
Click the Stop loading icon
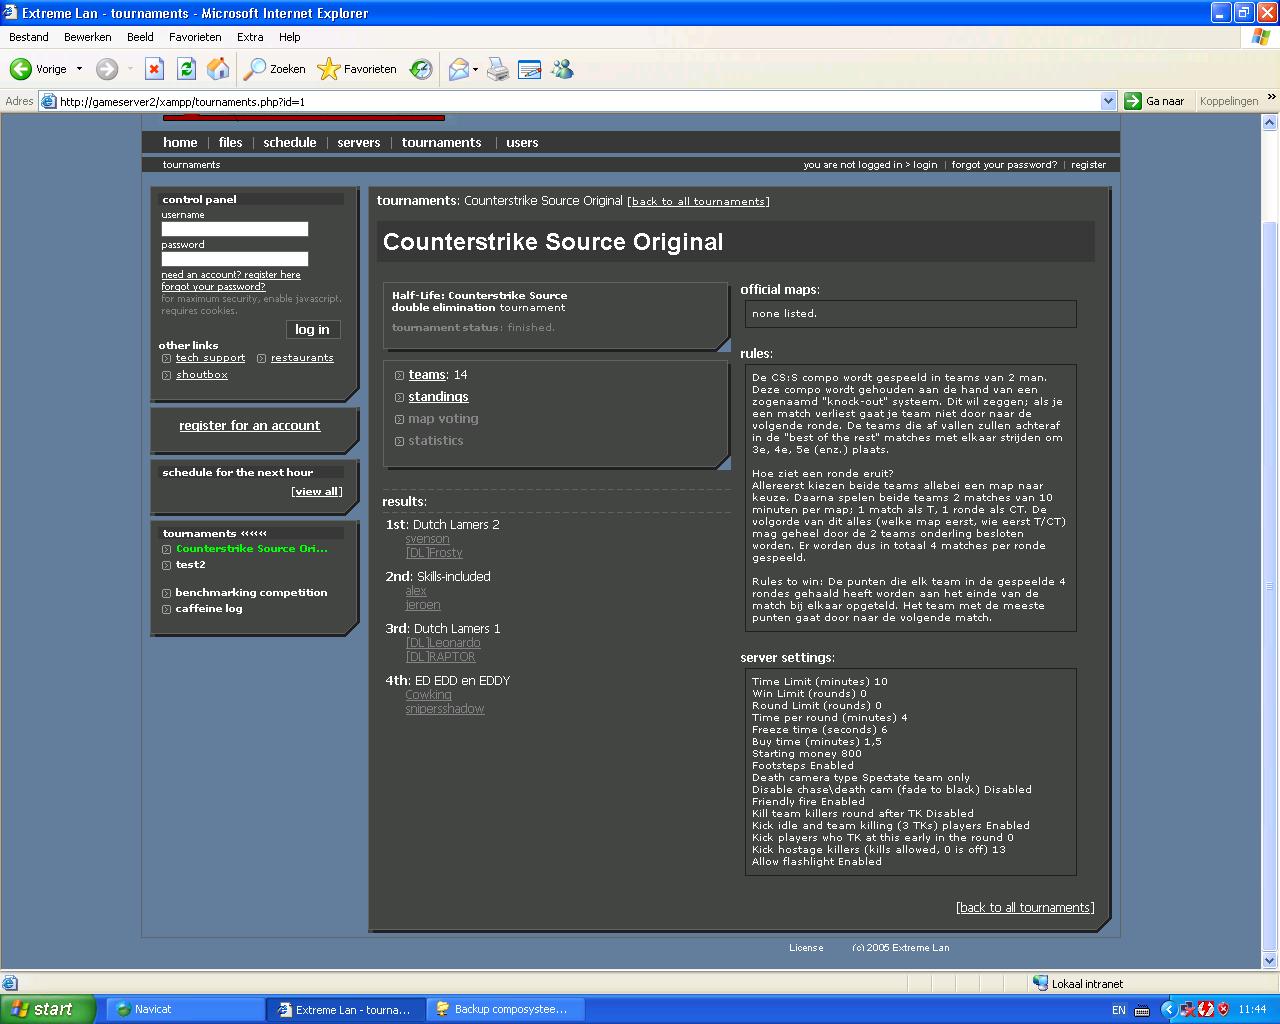point(154,69)
